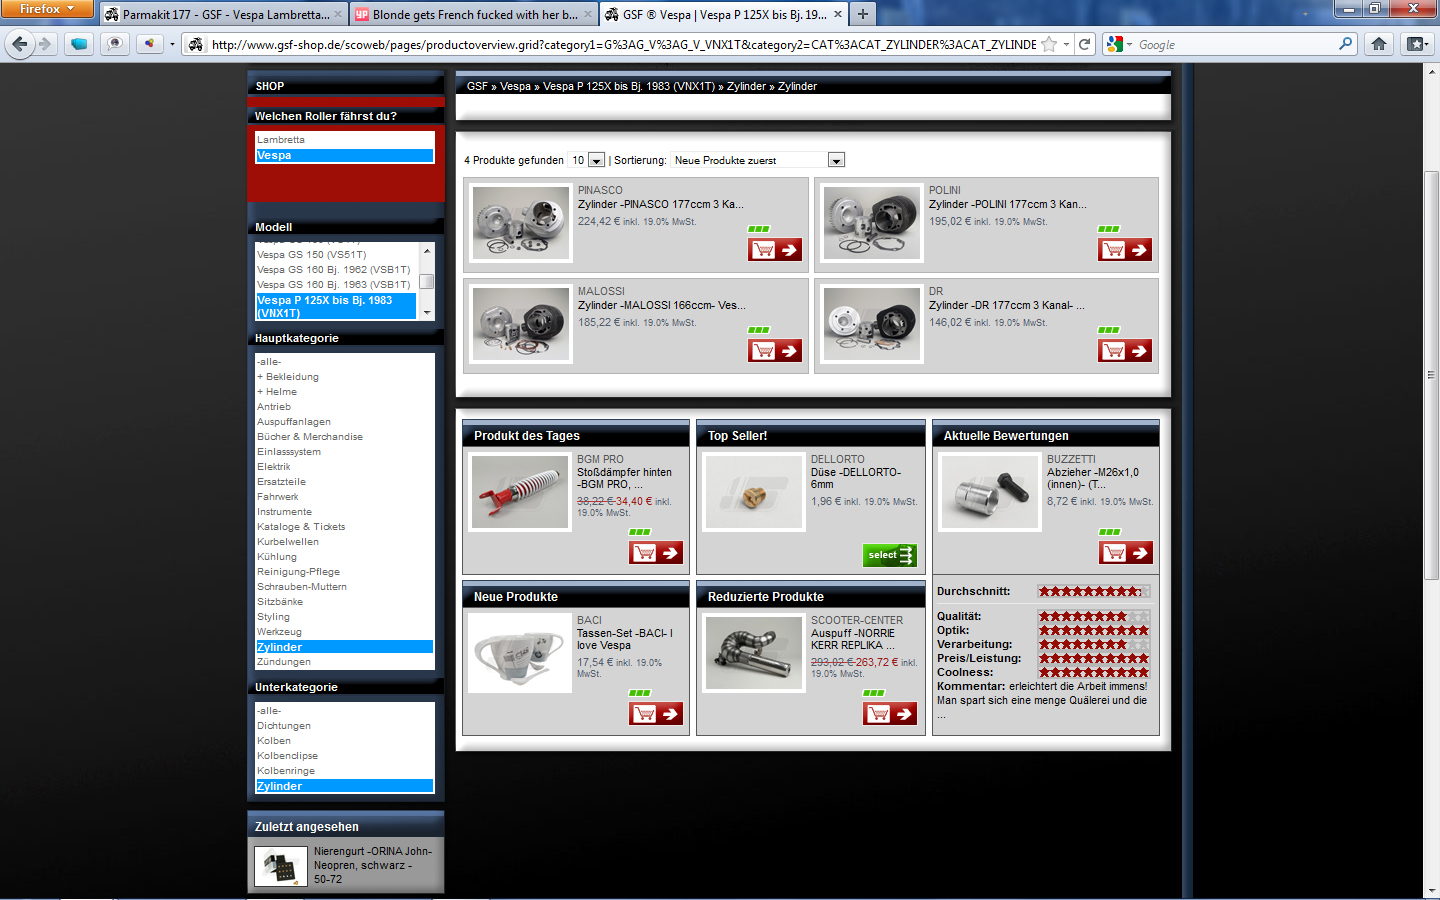The image size is (1440, 900).
Task: Click the URL address bar
Action: (622, 45)
